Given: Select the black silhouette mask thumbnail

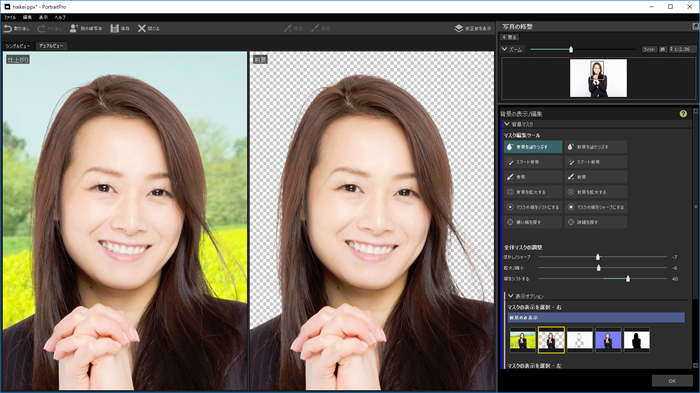Looking at the screenshot, I should pyautogui.click(x=637, y=340).
